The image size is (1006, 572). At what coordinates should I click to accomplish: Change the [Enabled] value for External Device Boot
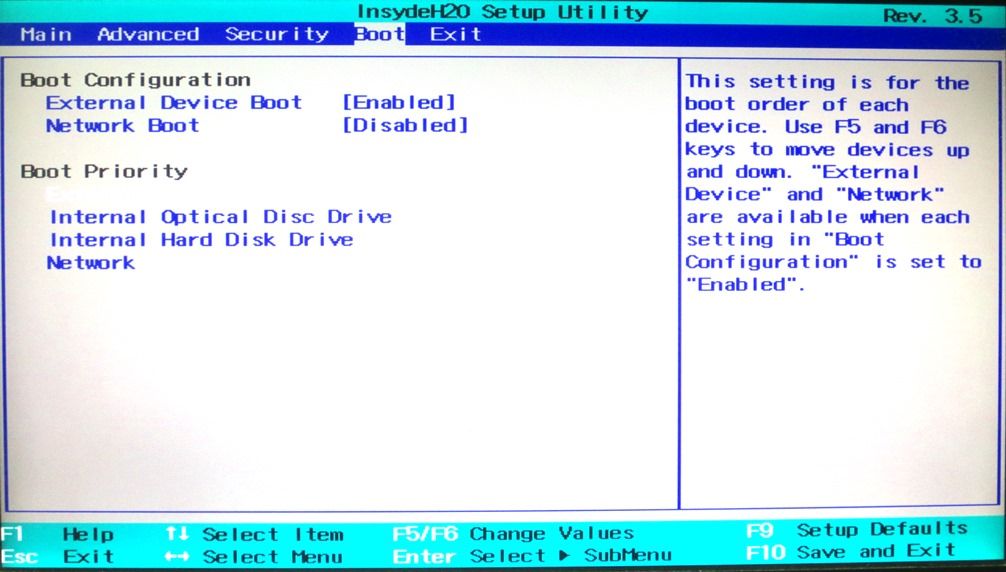399,103
